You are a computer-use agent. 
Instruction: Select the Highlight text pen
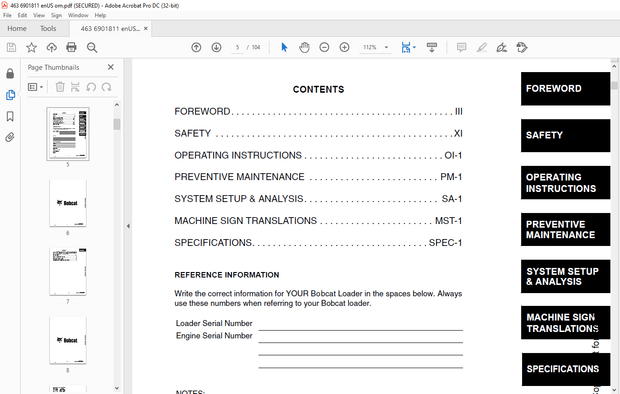click(481, 47)
